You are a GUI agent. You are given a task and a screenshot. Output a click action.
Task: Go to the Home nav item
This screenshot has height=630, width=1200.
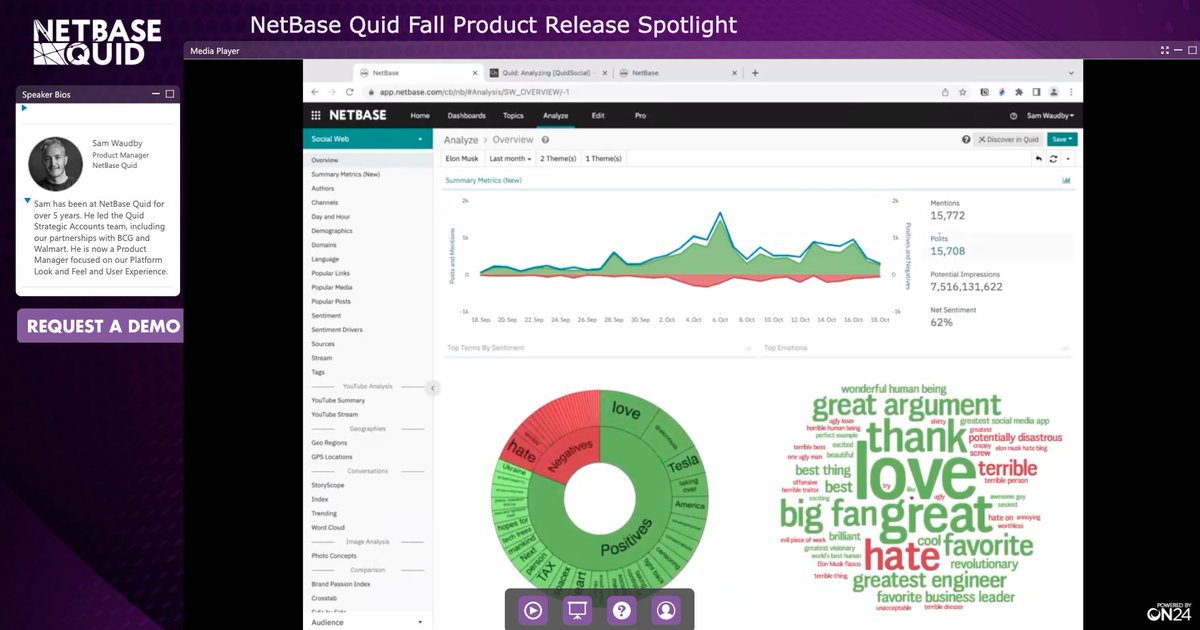(x=420, y=115)
